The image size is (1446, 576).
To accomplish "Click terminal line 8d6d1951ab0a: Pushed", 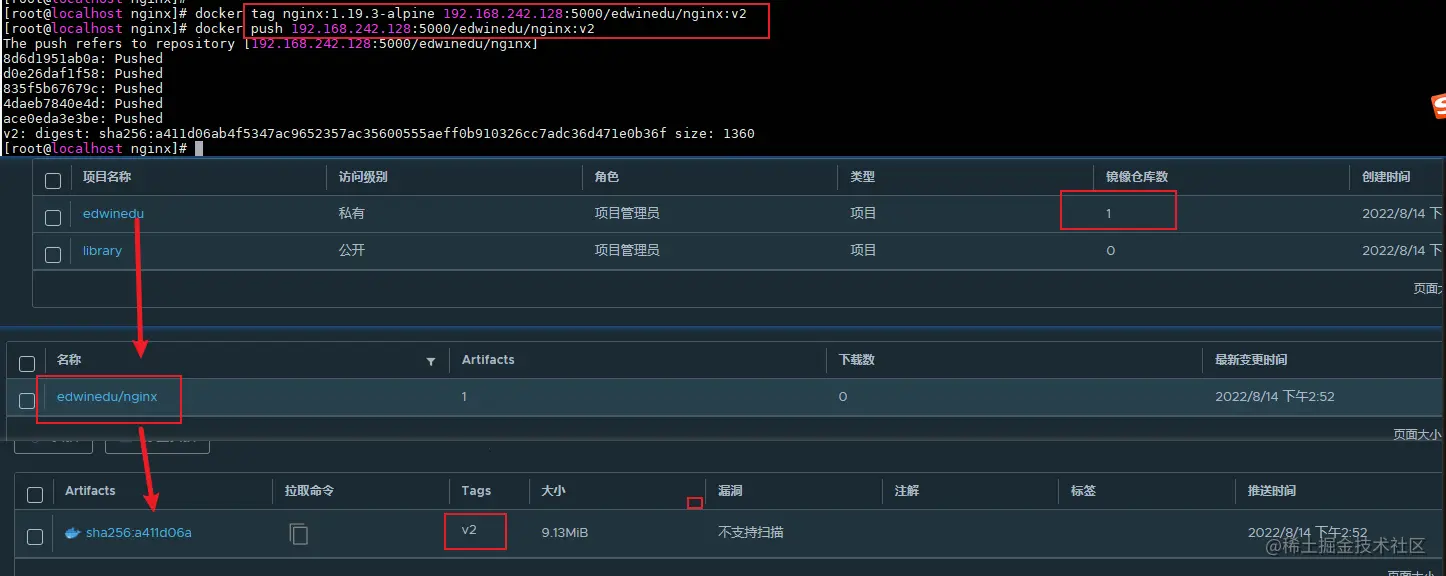I will pos(83,58).
